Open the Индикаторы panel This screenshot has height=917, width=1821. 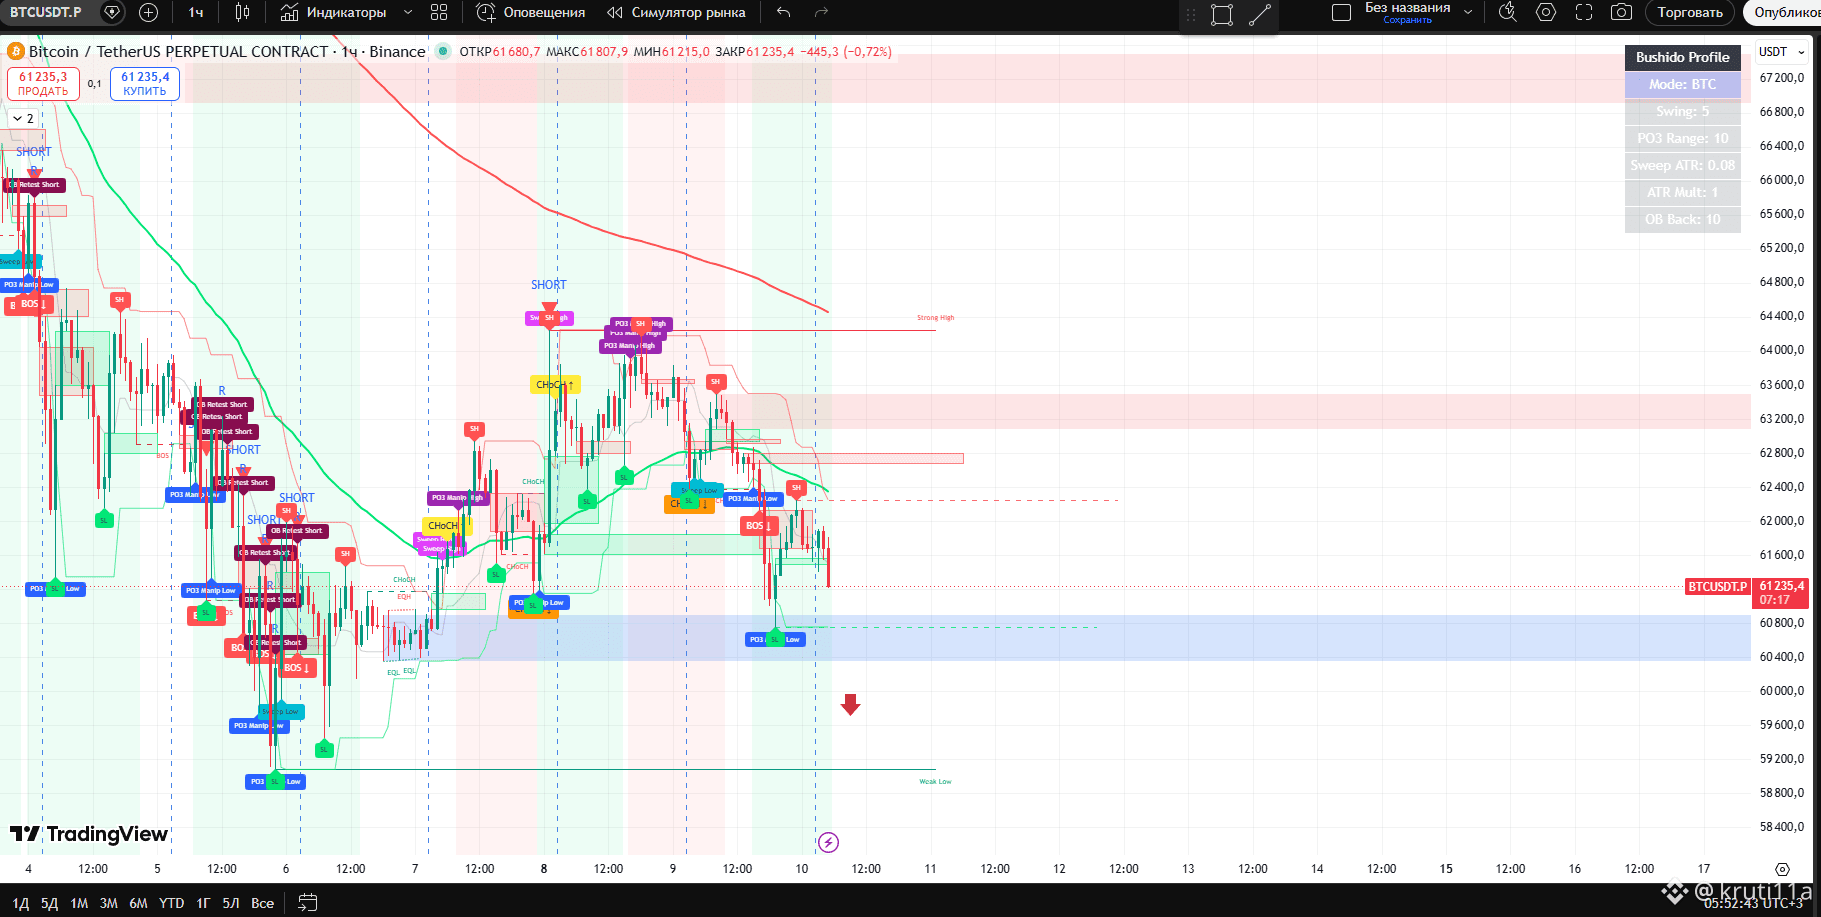tap(333, 12)
